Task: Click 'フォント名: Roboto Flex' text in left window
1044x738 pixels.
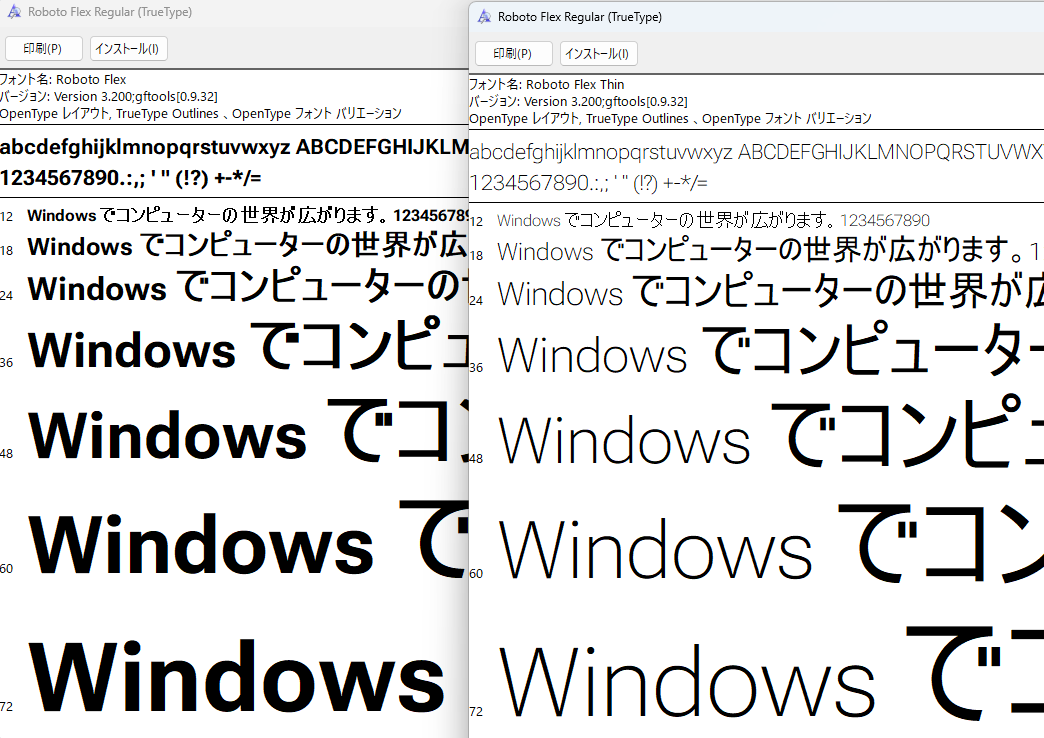Action: (63, 79)
